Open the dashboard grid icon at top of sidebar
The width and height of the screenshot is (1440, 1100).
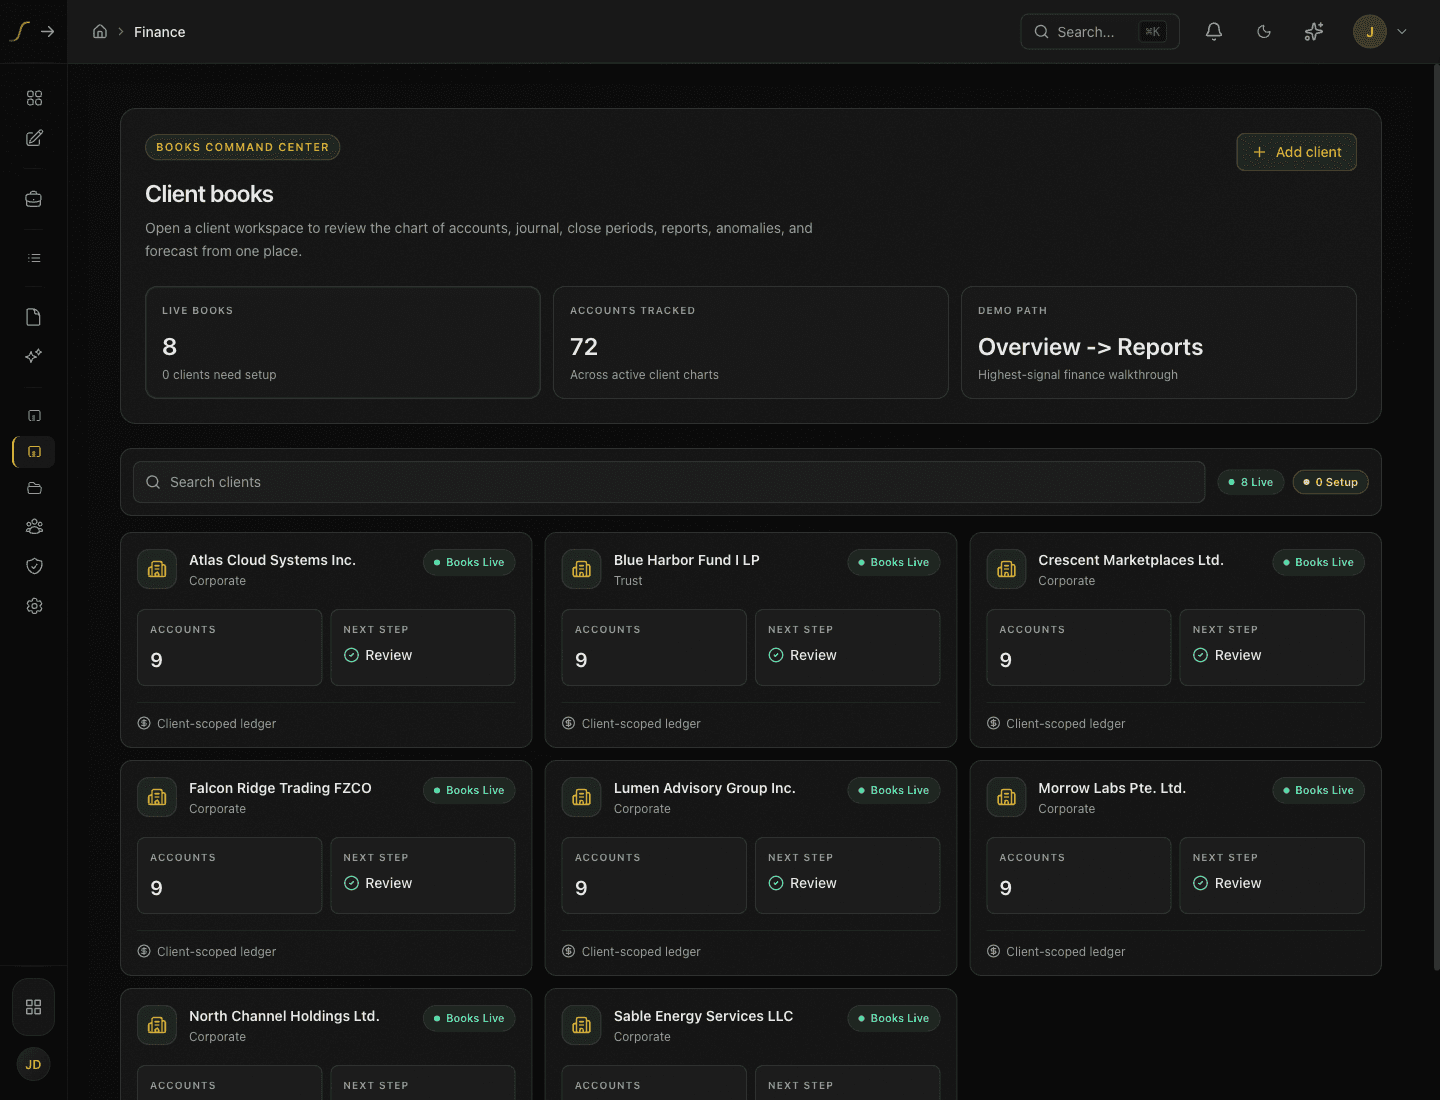34,98
